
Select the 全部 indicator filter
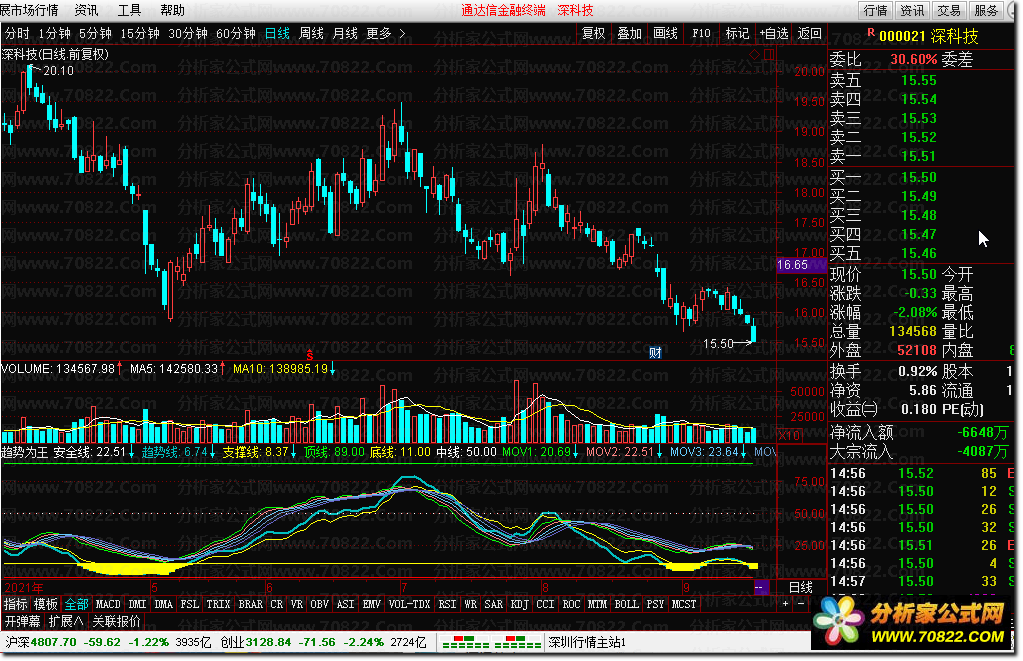point(76,604)
